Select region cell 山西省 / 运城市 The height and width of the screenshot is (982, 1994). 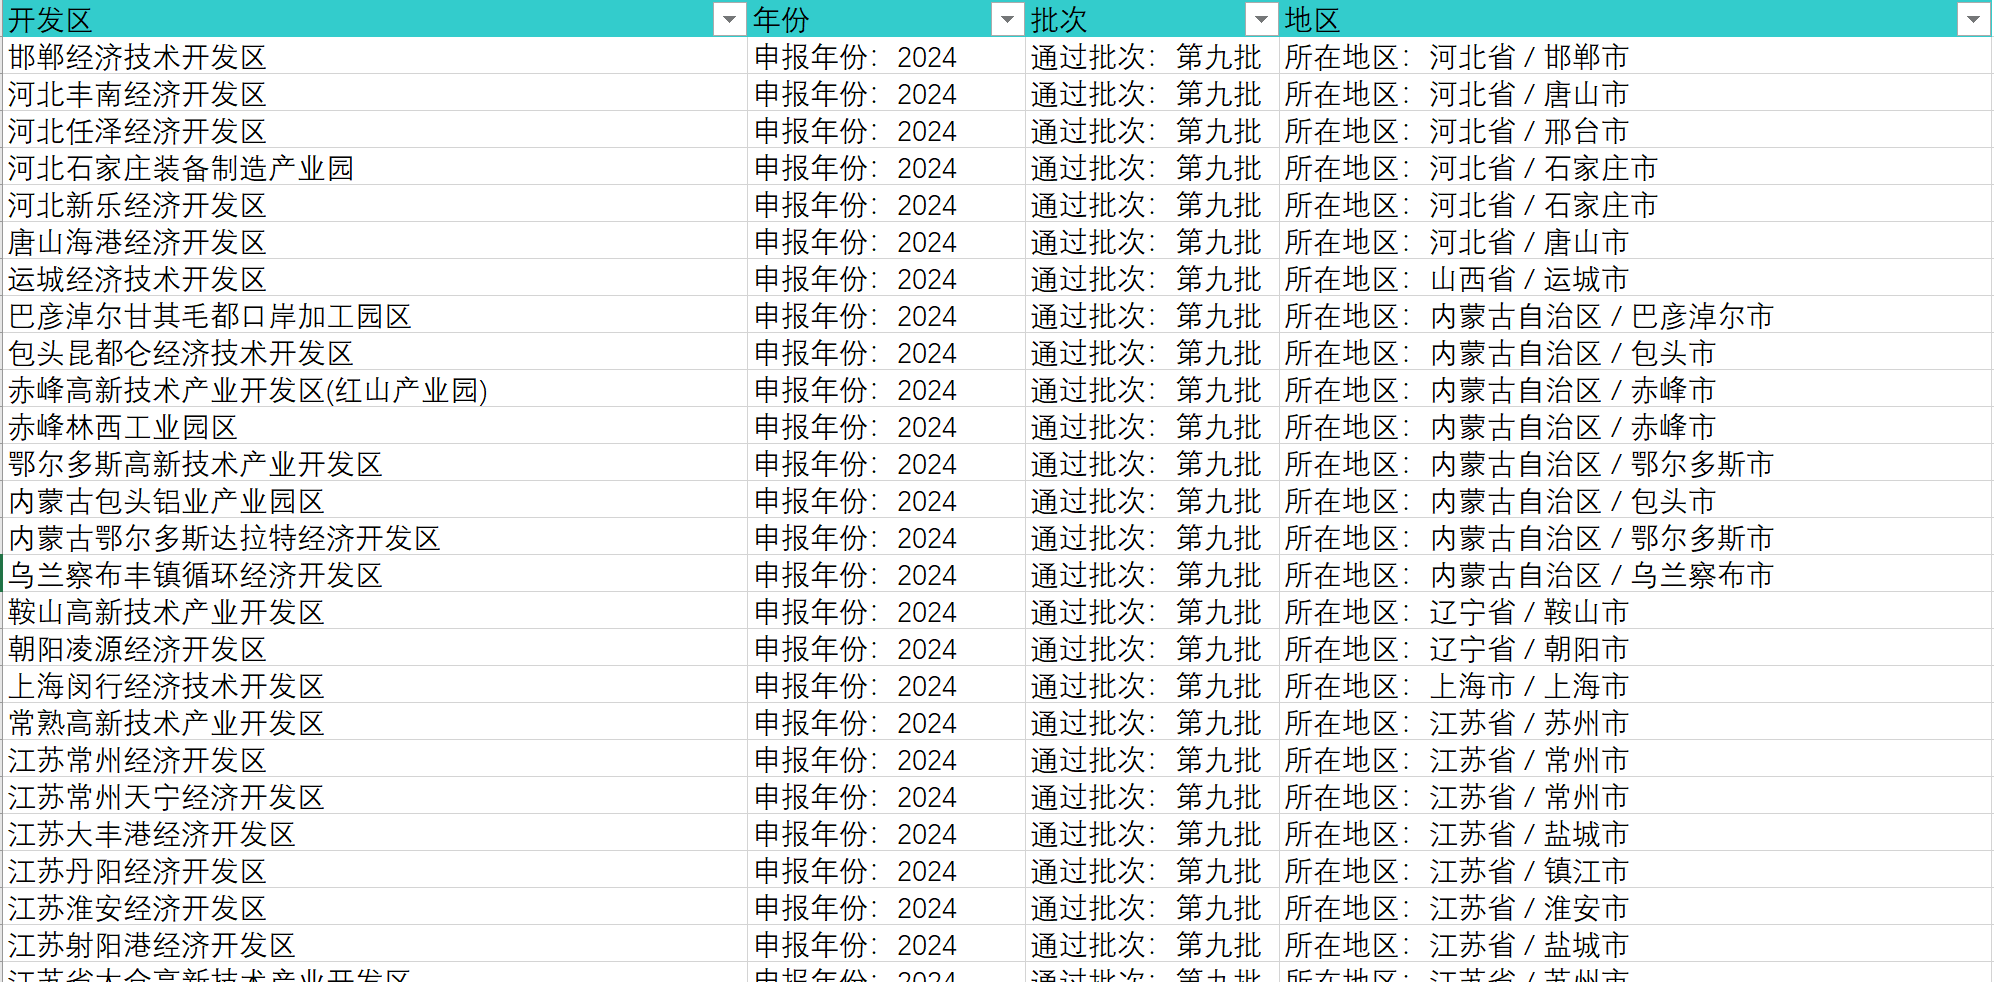click(x=1635, y=279)
